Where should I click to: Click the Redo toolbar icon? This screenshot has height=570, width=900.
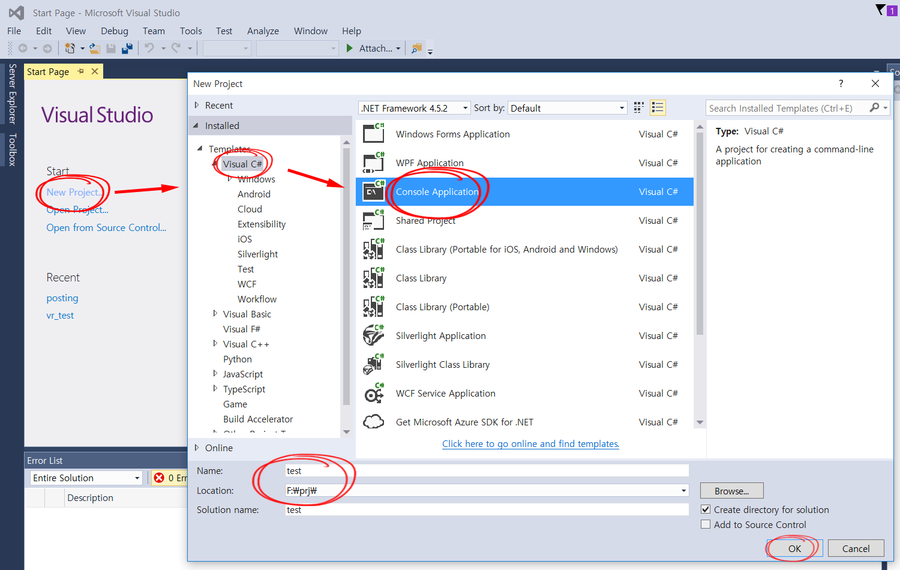(x=176, y=48)
